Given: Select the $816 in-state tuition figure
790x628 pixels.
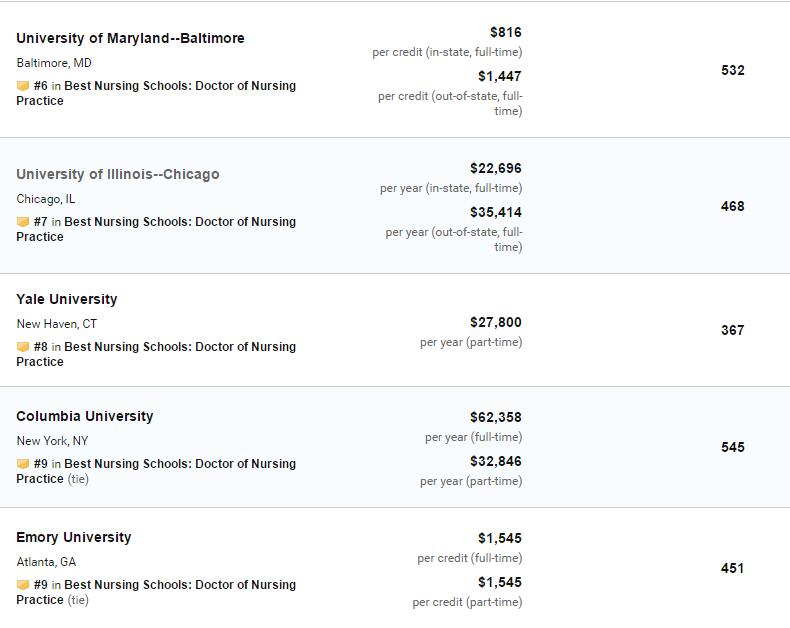Looking at the screenshot, I should [x=506, y=32].
